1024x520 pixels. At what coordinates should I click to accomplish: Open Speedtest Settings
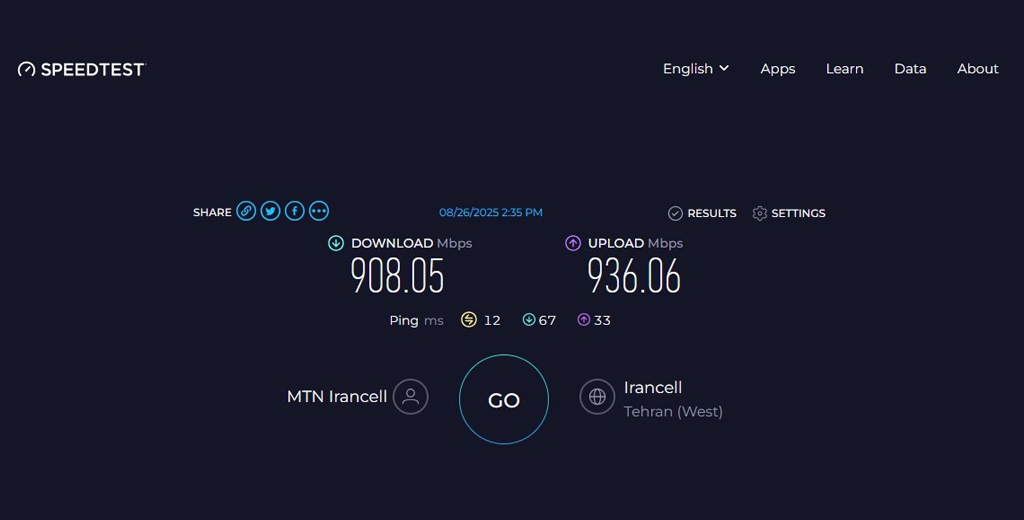pos(789,213)
